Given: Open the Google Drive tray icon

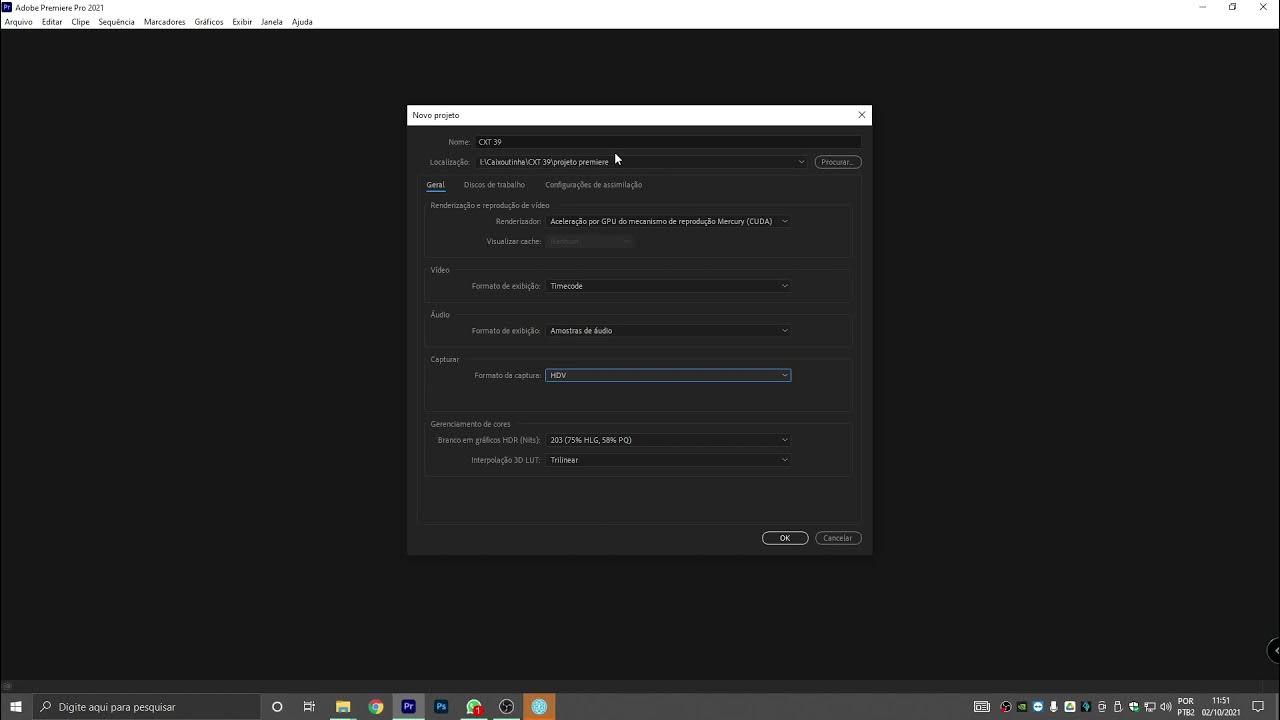Looking at the screenshot, I should pos(1070,707).
